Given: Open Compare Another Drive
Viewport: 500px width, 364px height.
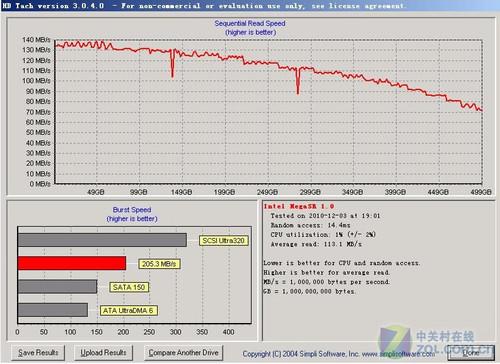Looking at the screenshot, I should tap(183, 353).
